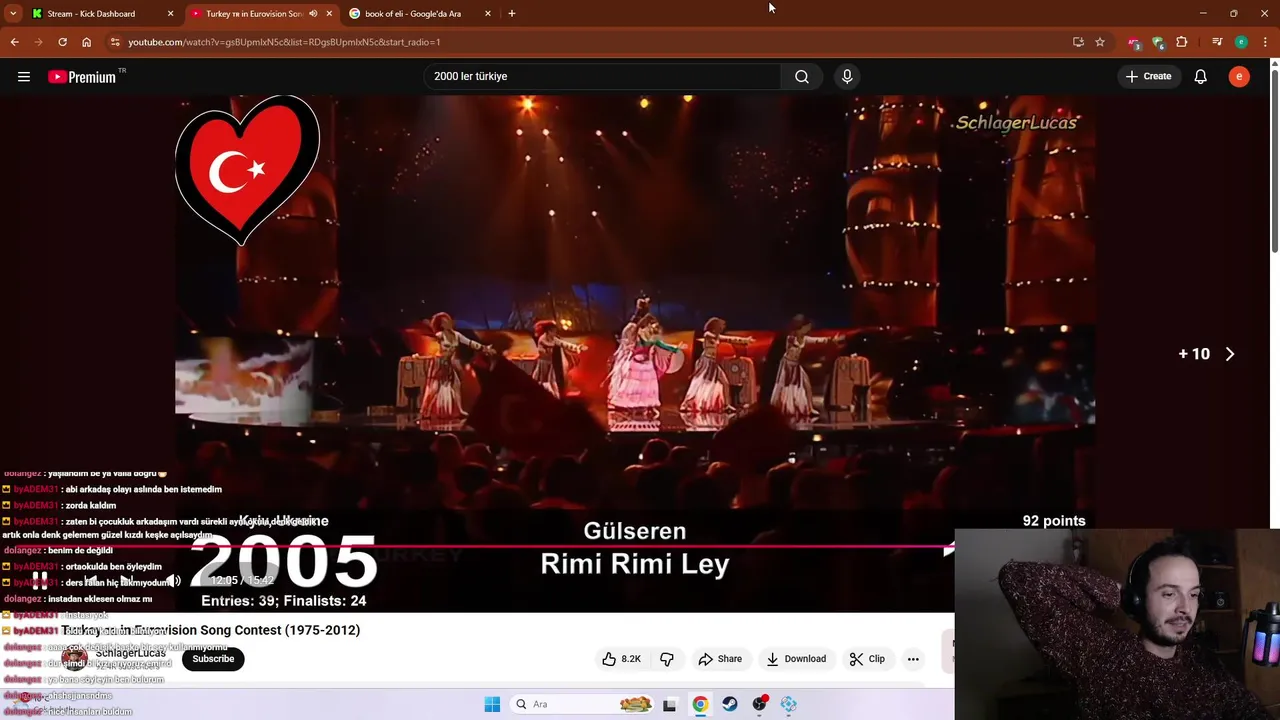Dislike the video

[x=667, y=659]
